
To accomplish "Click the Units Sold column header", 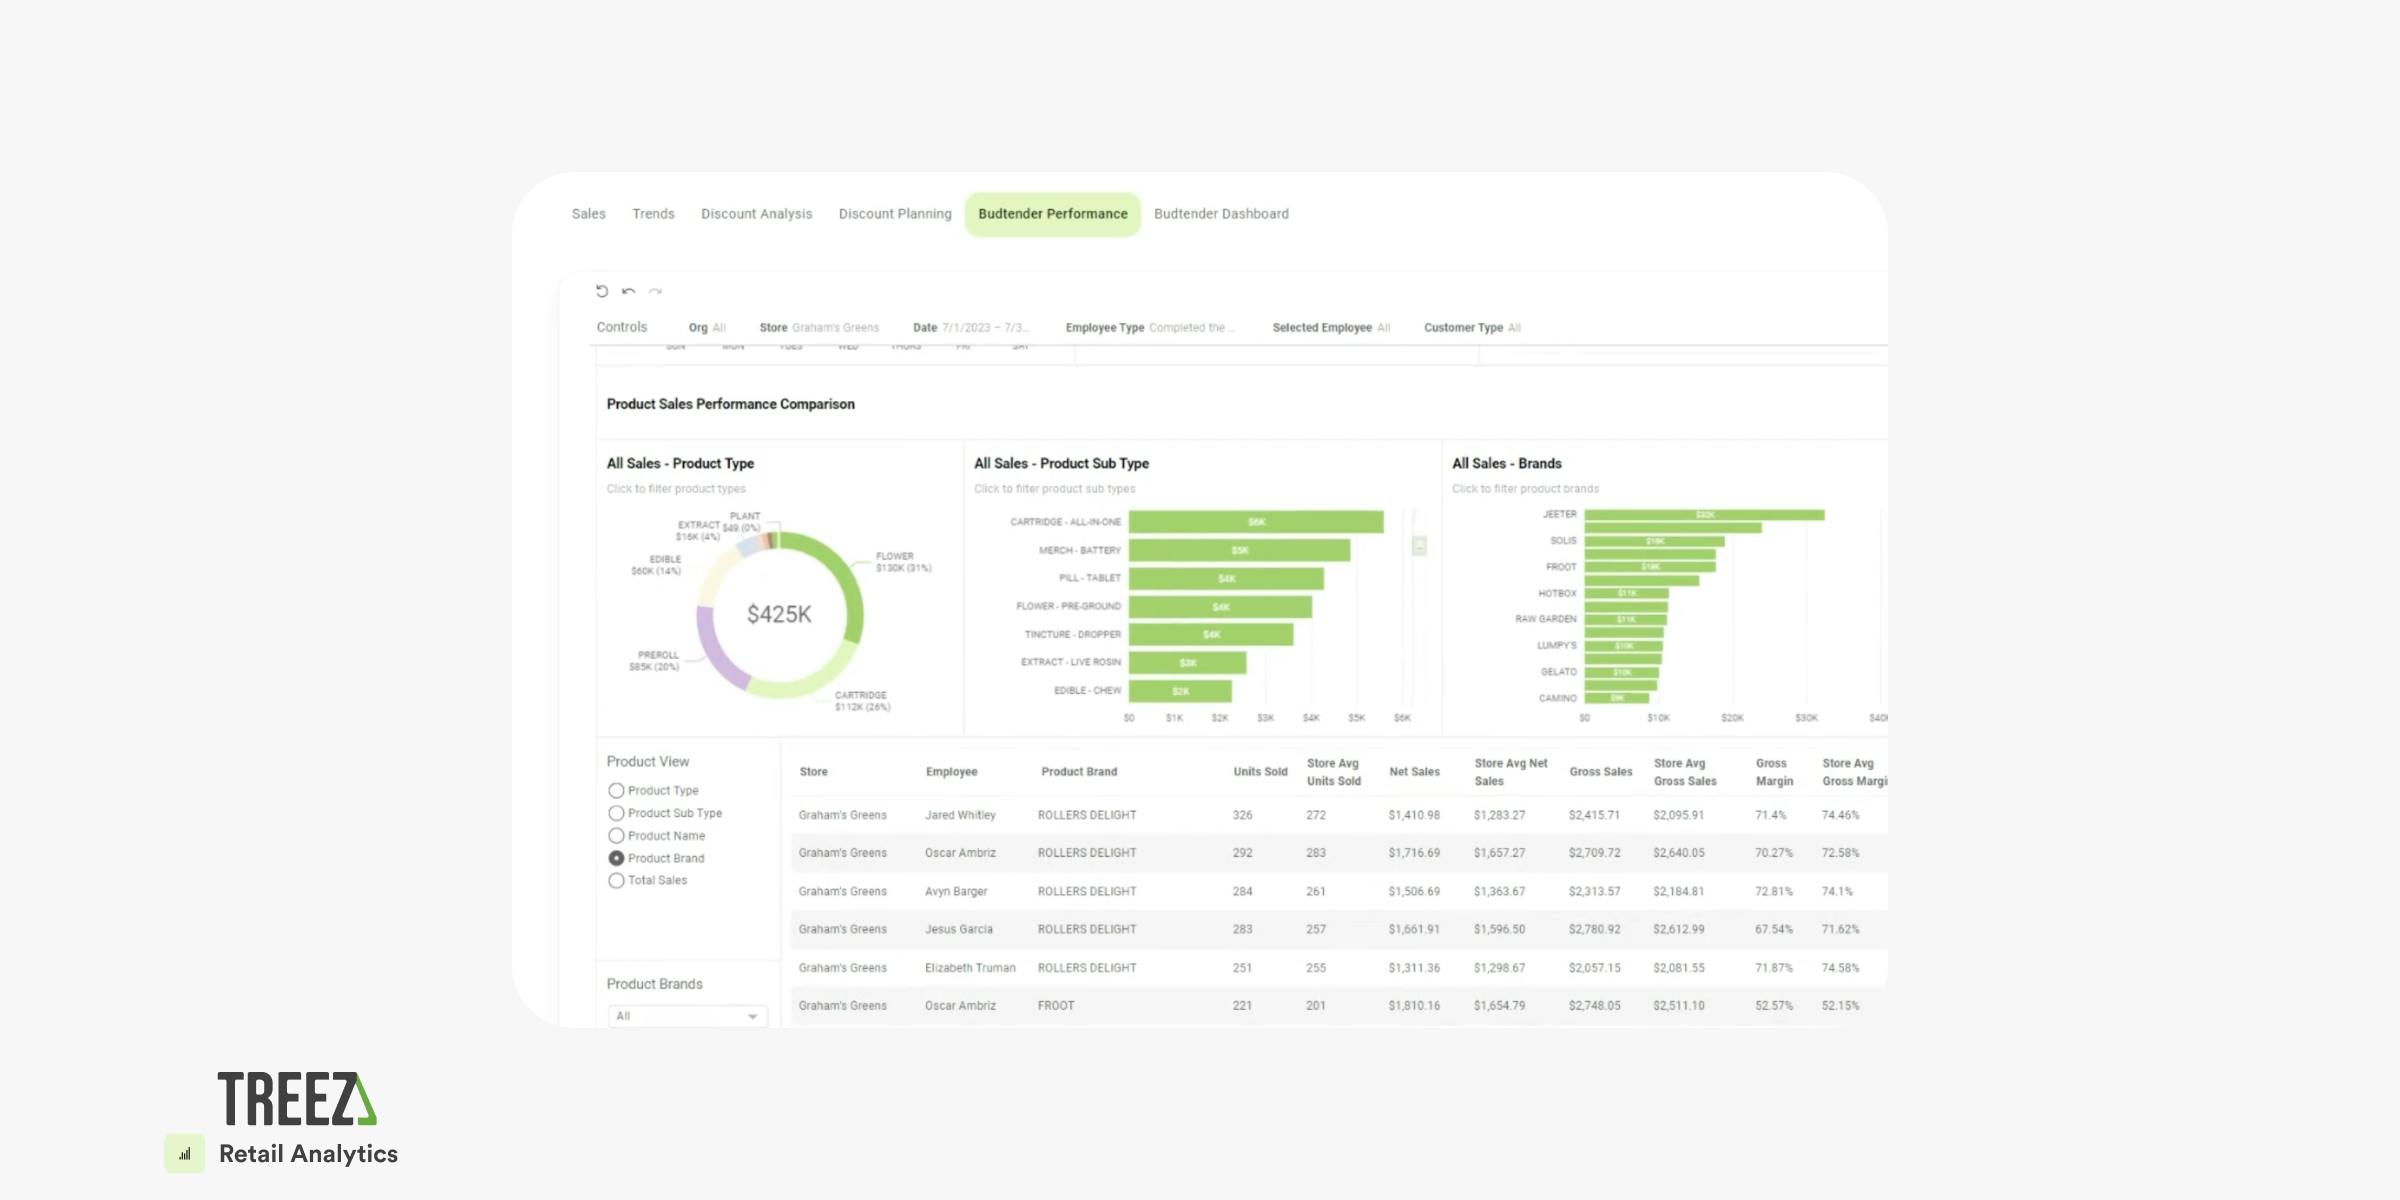I will point(1259,771).
